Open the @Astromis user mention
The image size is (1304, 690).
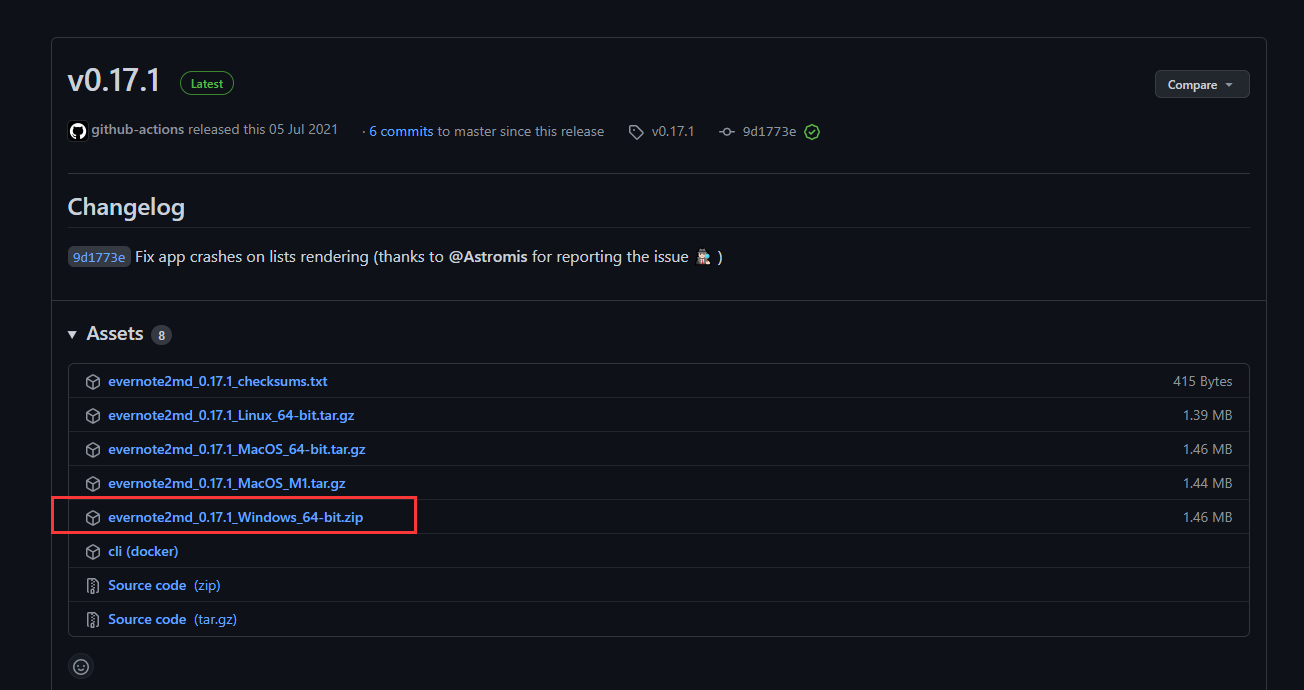point(488,257)
